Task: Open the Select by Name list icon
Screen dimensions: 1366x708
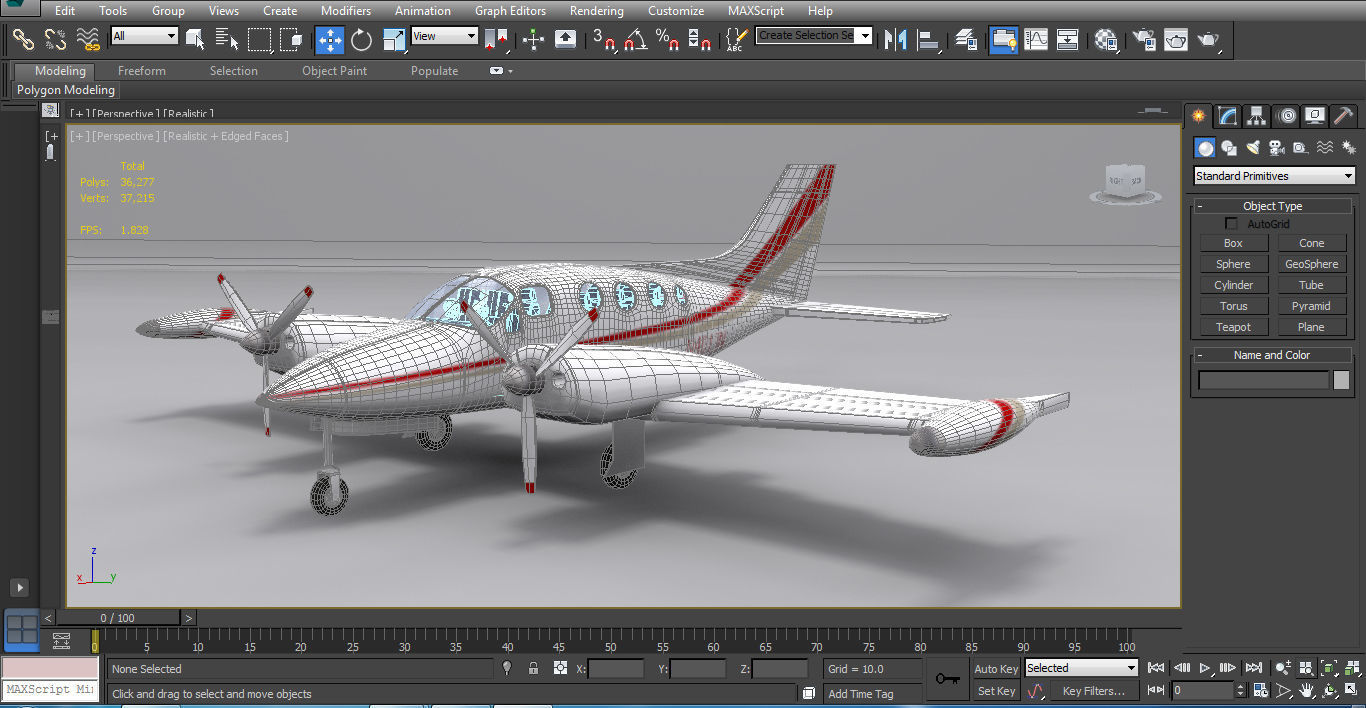Action: tap(227, 40)
